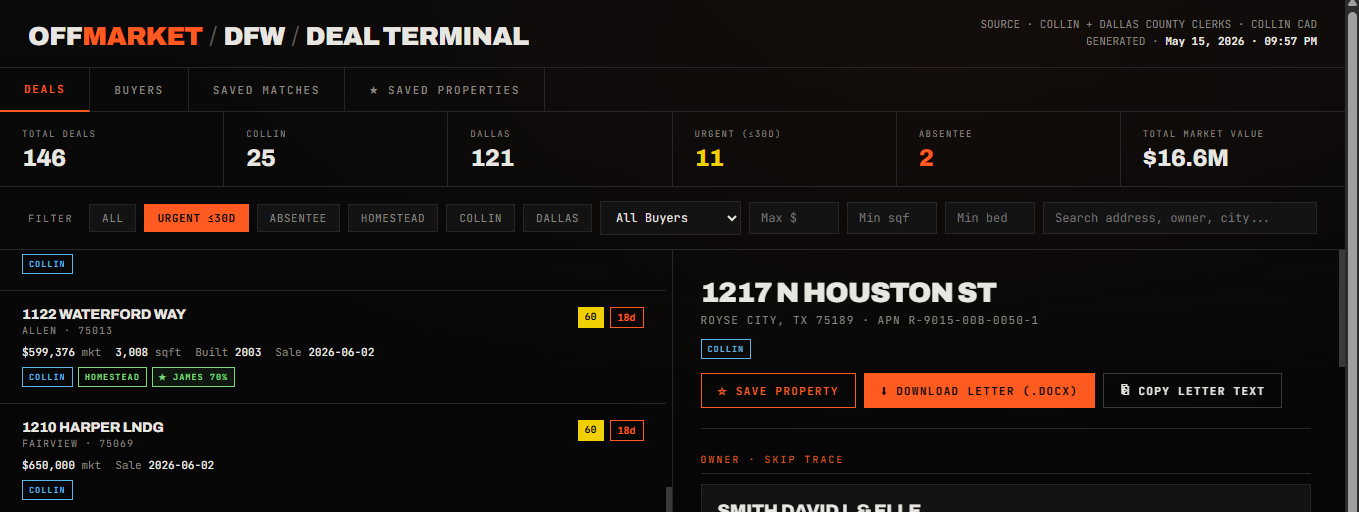Click the Dallas 121 stat card
This screenshot has width=1359, height=512.
559,149
